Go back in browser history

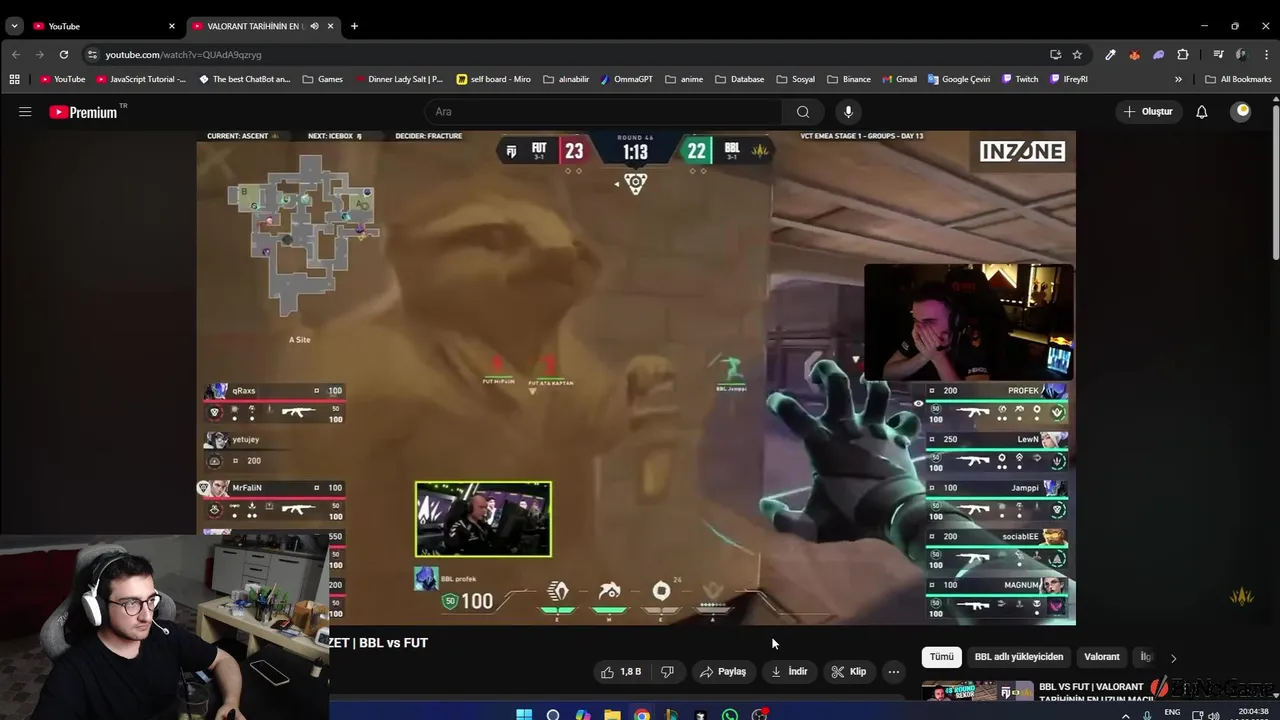[x=16, y=54]
